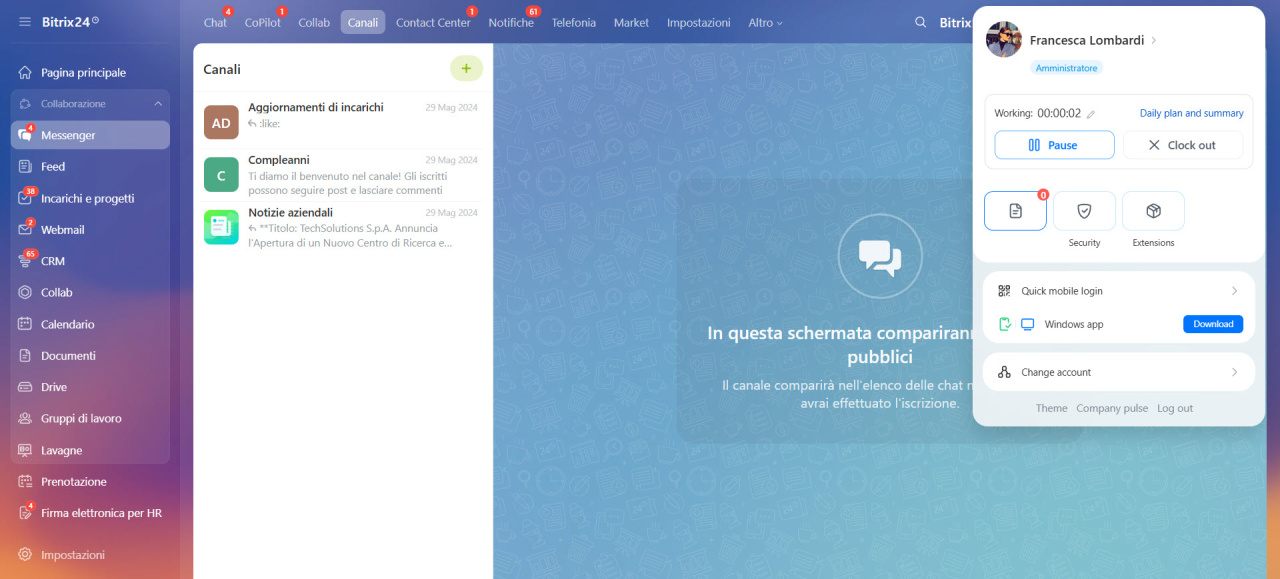The image size is (1280, 579).
Task: Open the Extensions cube icon tile
Action: click(x=1153, y=211)
